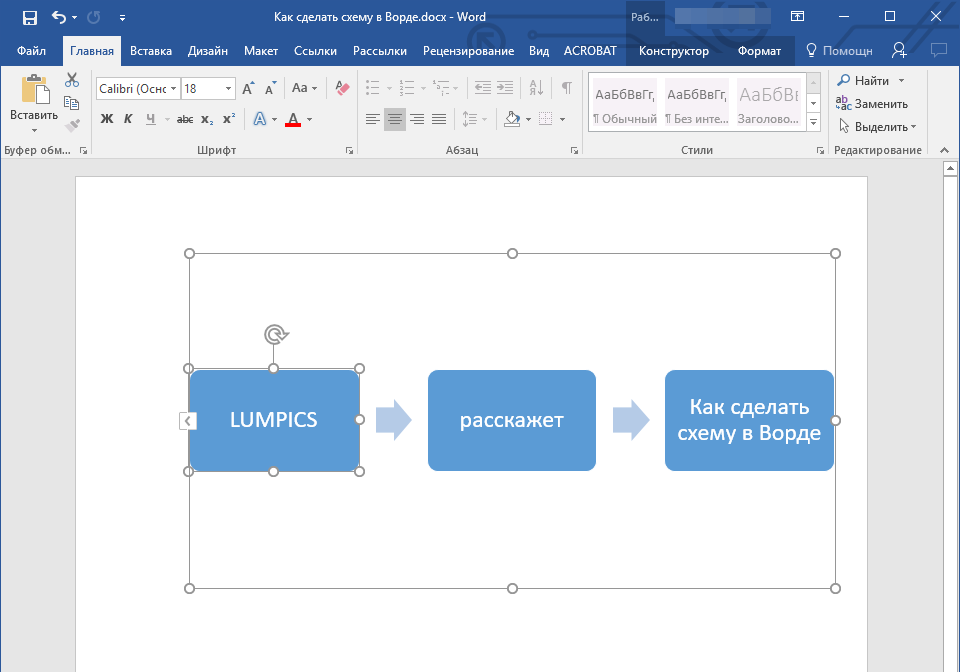Copy selection with copy icon
Screen dimensions: 960x672
point(72,103)
